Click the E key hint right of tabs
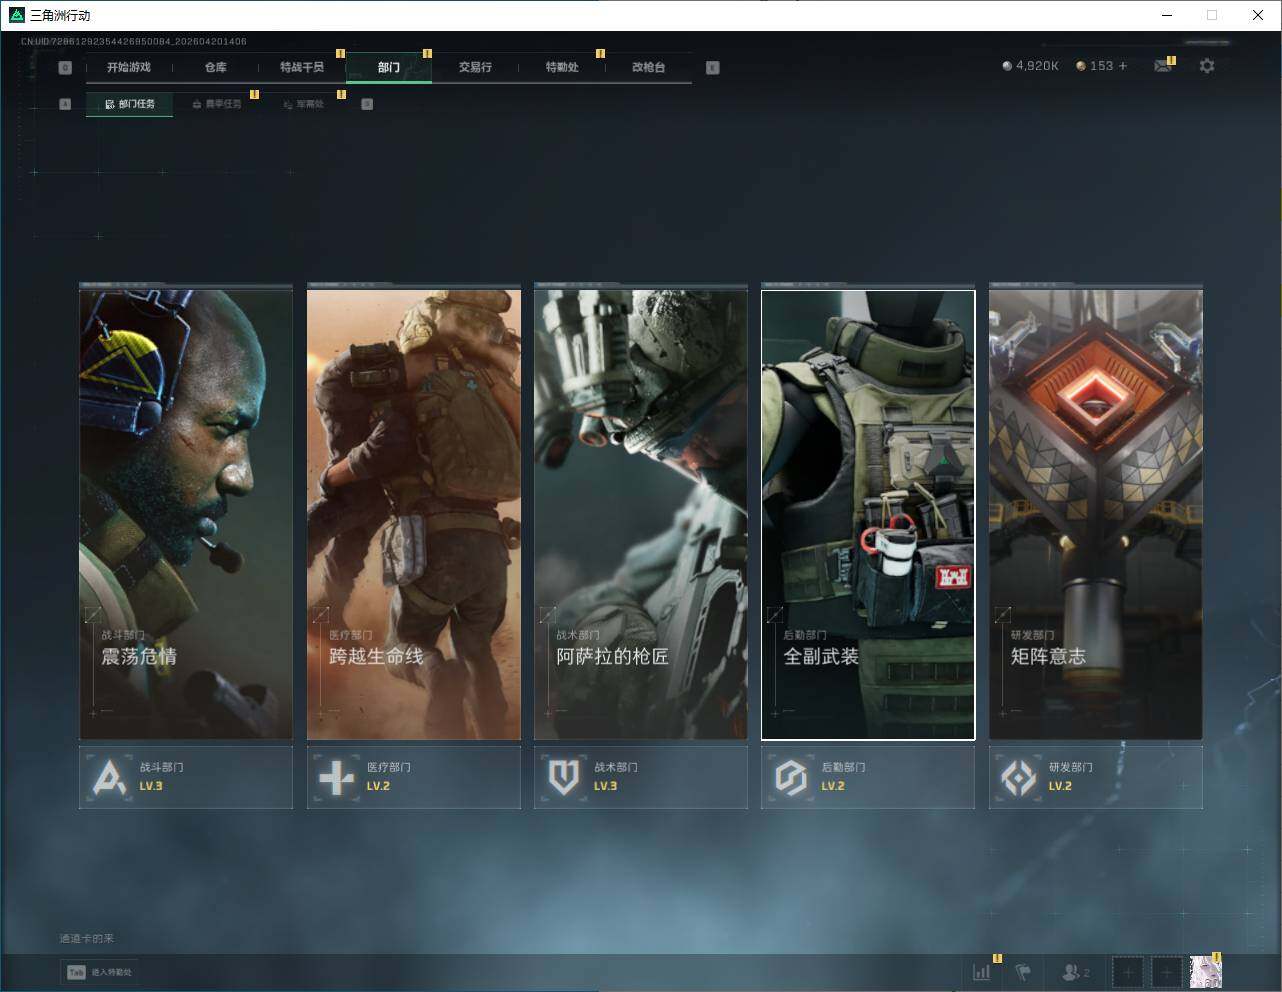Screen dimensions: 1282x992 (712, 68)
